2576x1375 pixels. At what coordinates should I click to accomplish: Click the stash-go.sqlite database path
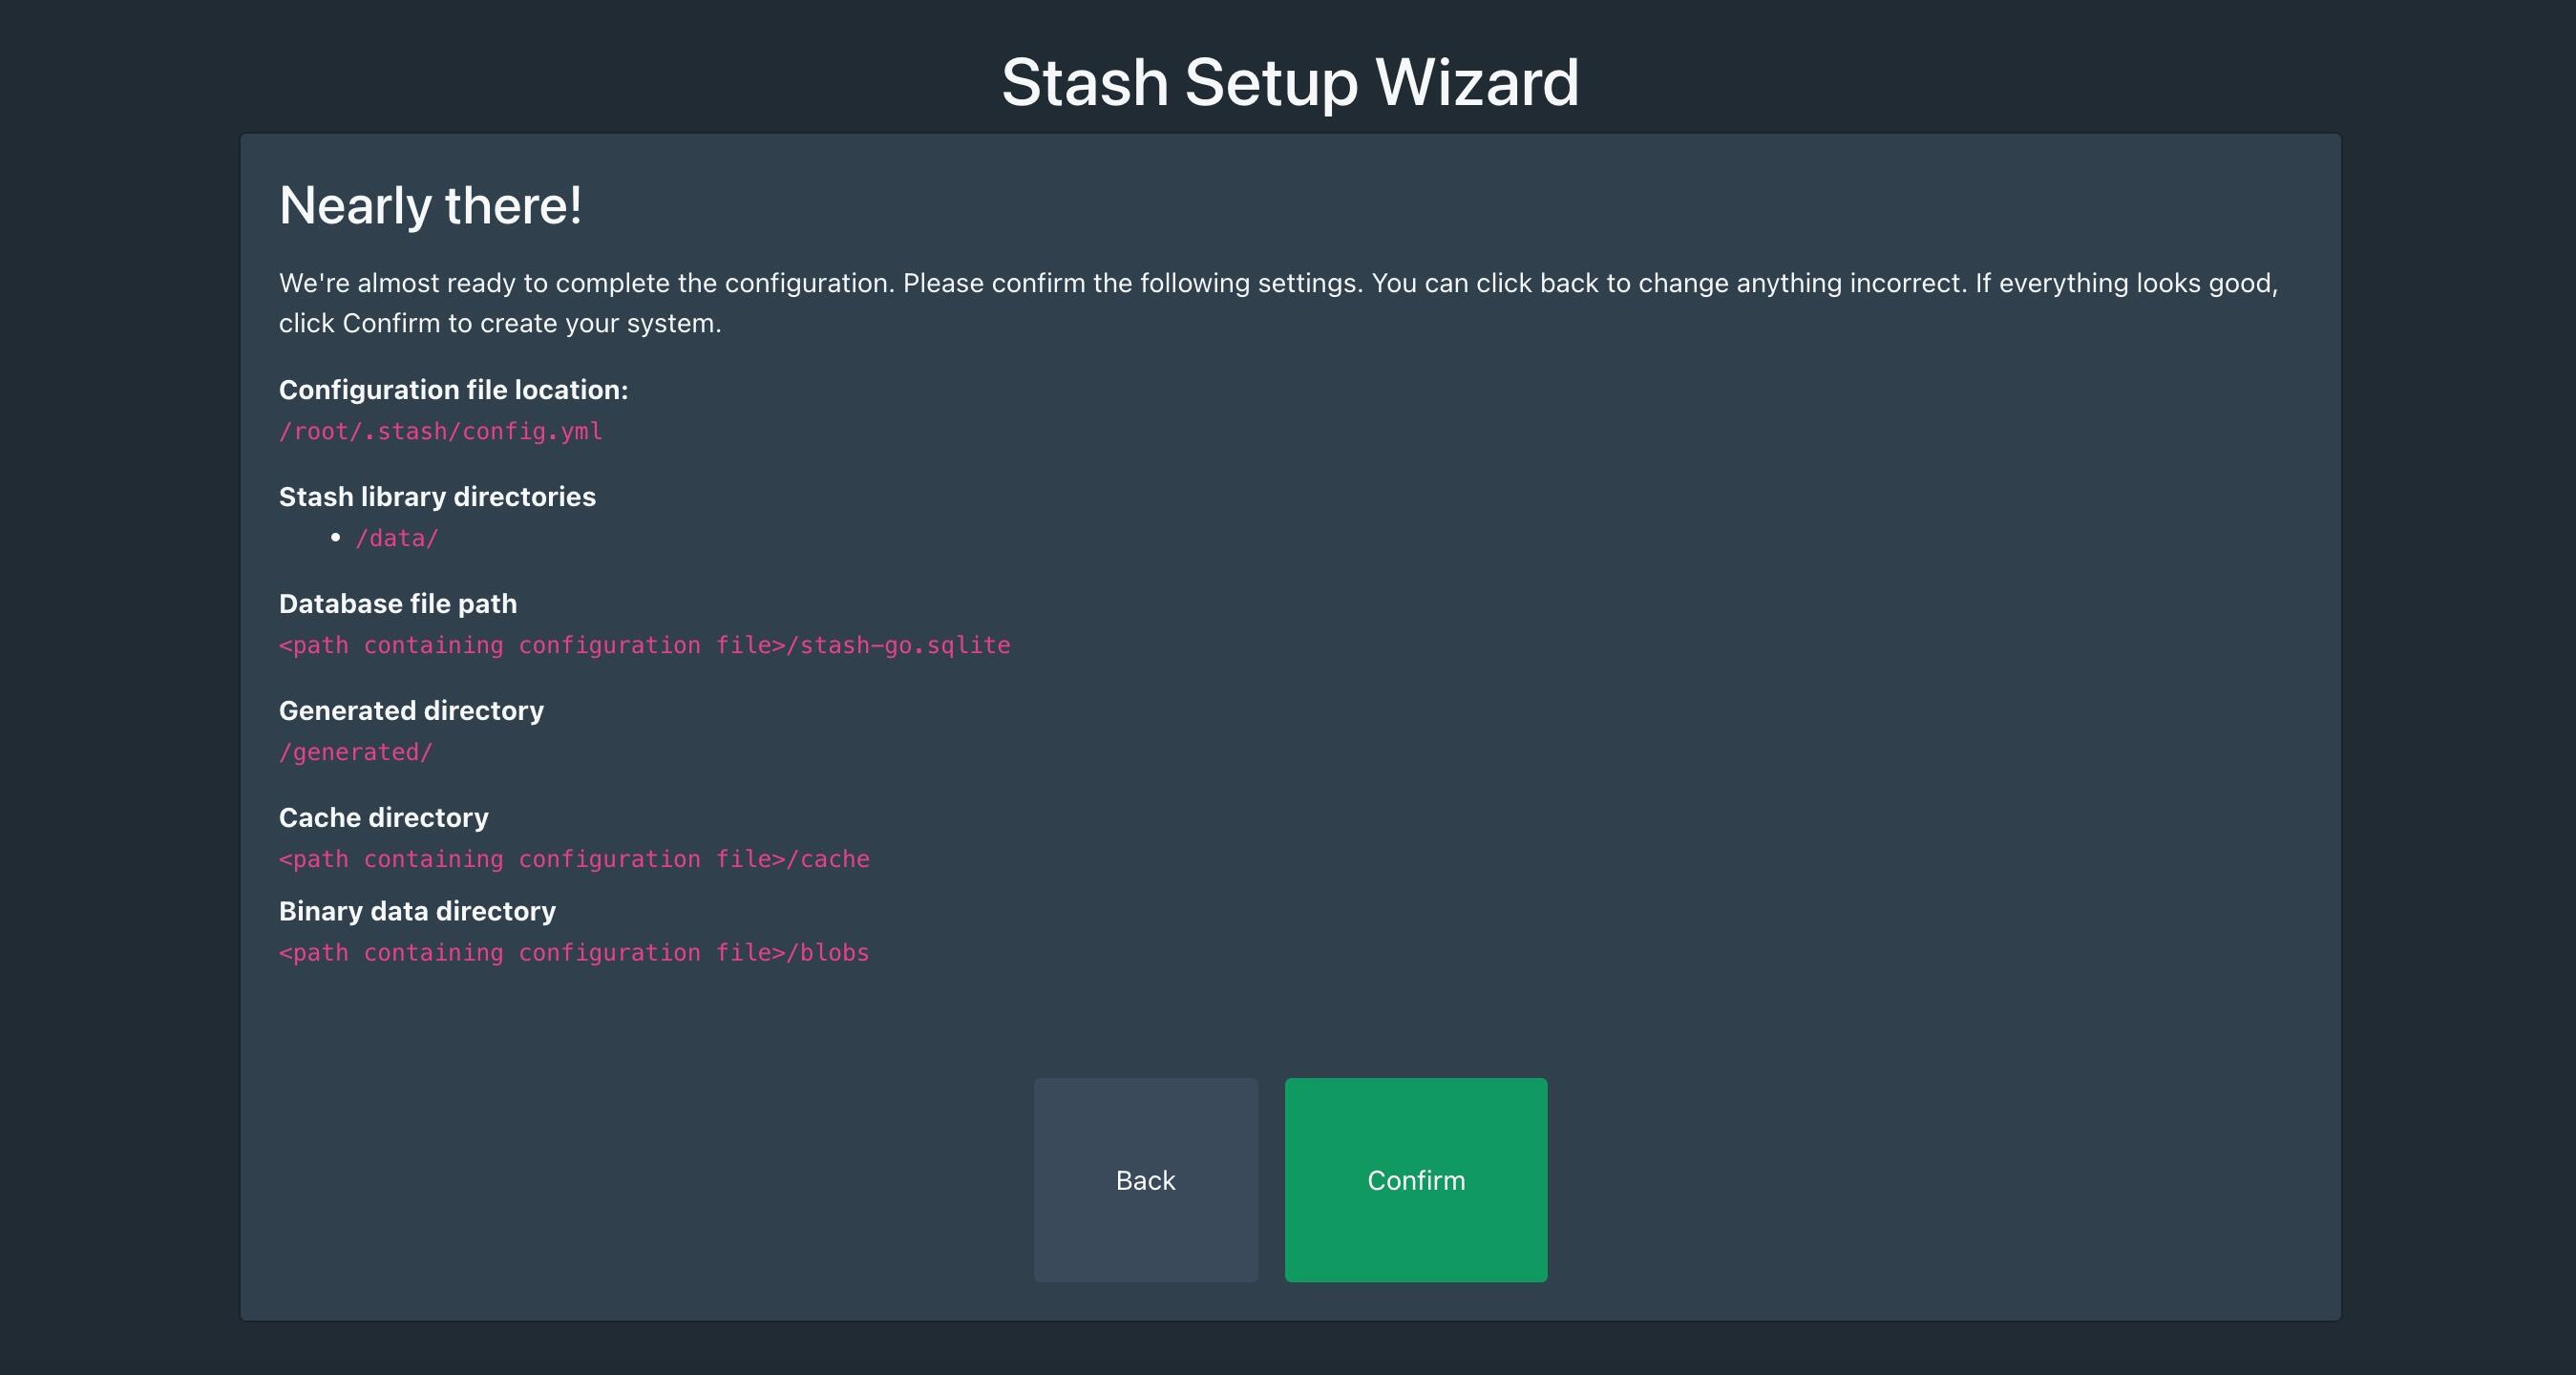644,645
